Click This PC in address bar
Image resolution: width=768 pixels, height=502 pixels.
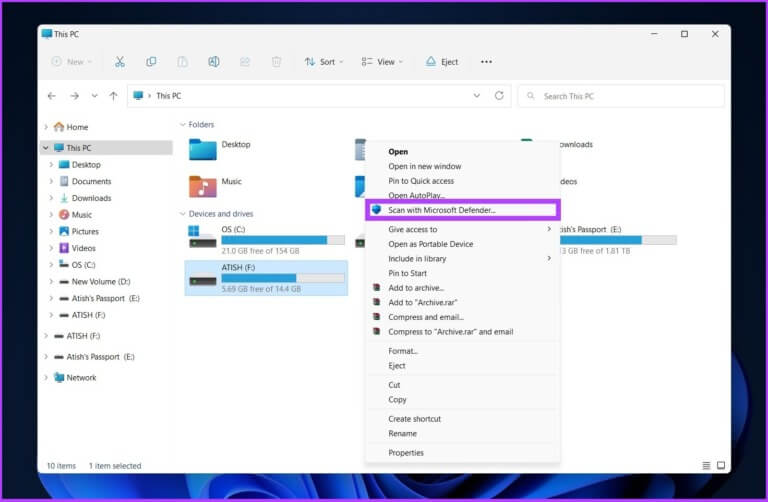coord(168,96)
